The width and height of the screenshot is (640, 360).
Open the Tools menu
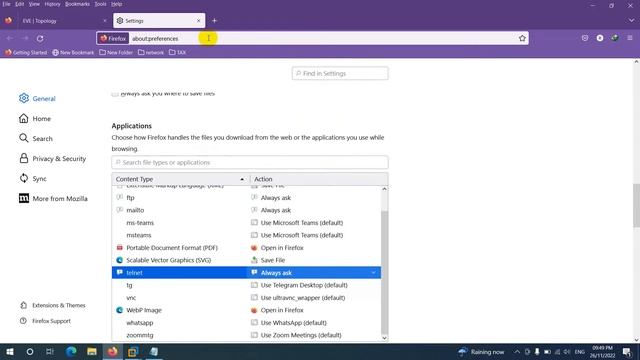coord(100,4)
